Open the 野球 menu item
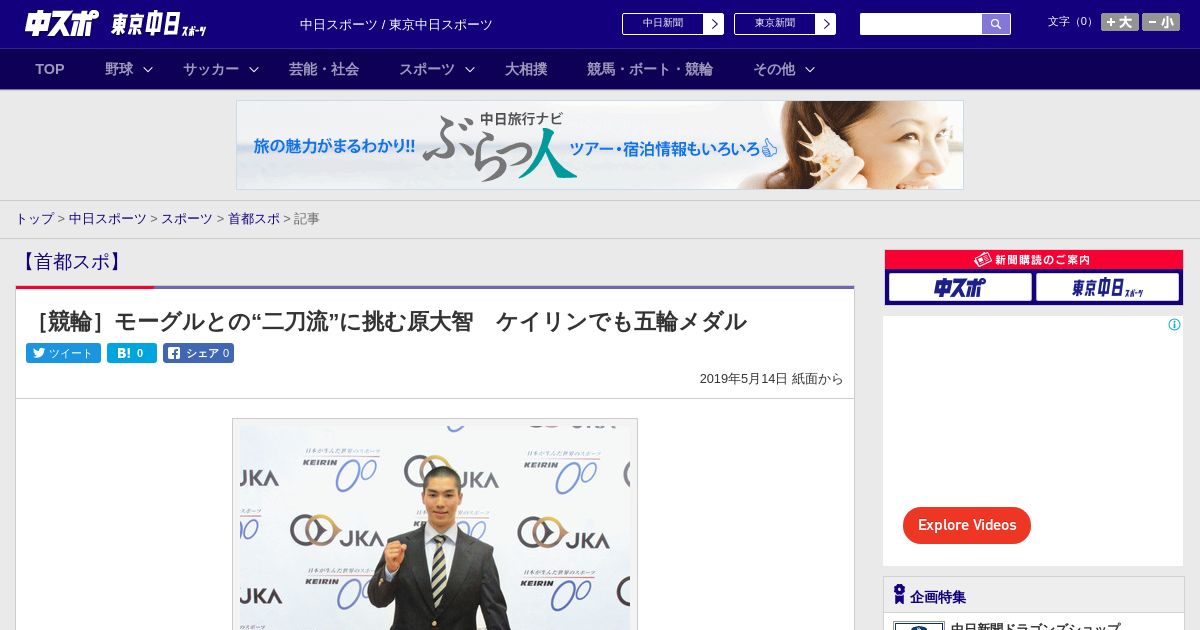This screenshot has width=1200, height=630. [119, 69]
